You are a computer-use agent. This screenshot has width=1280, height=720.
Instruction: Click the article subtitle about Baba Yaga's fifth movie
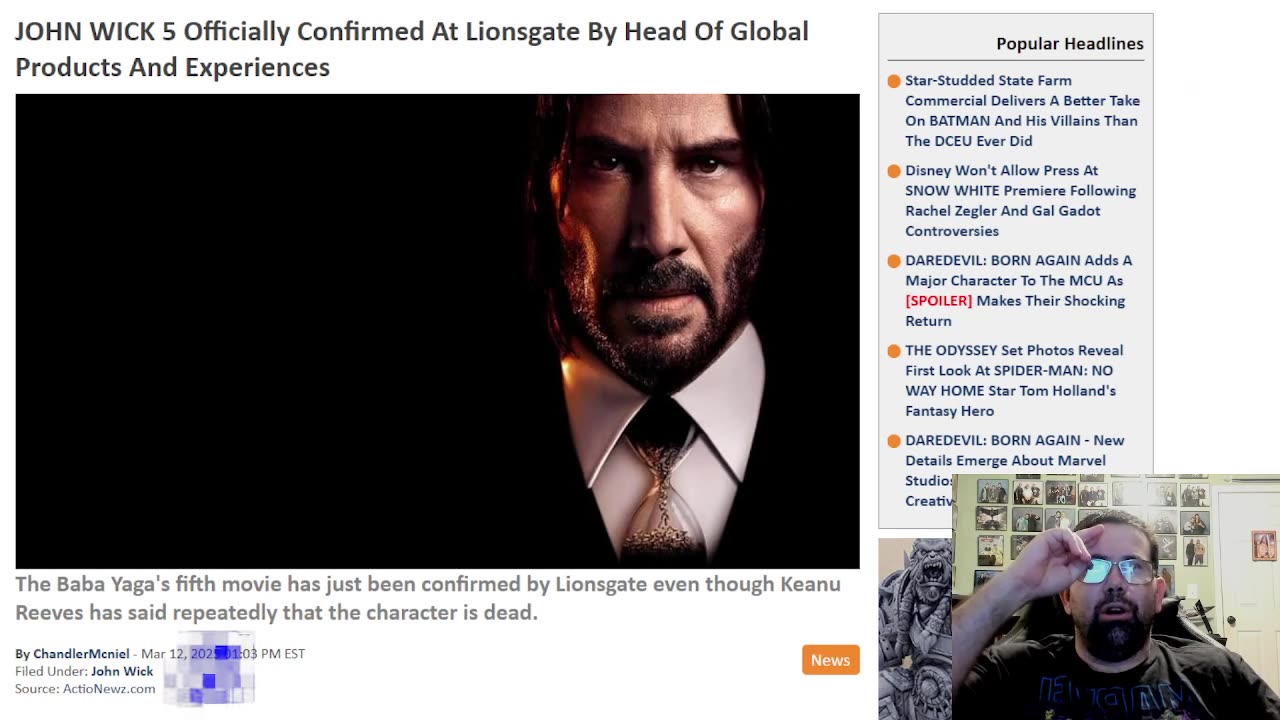click(428, 598)
